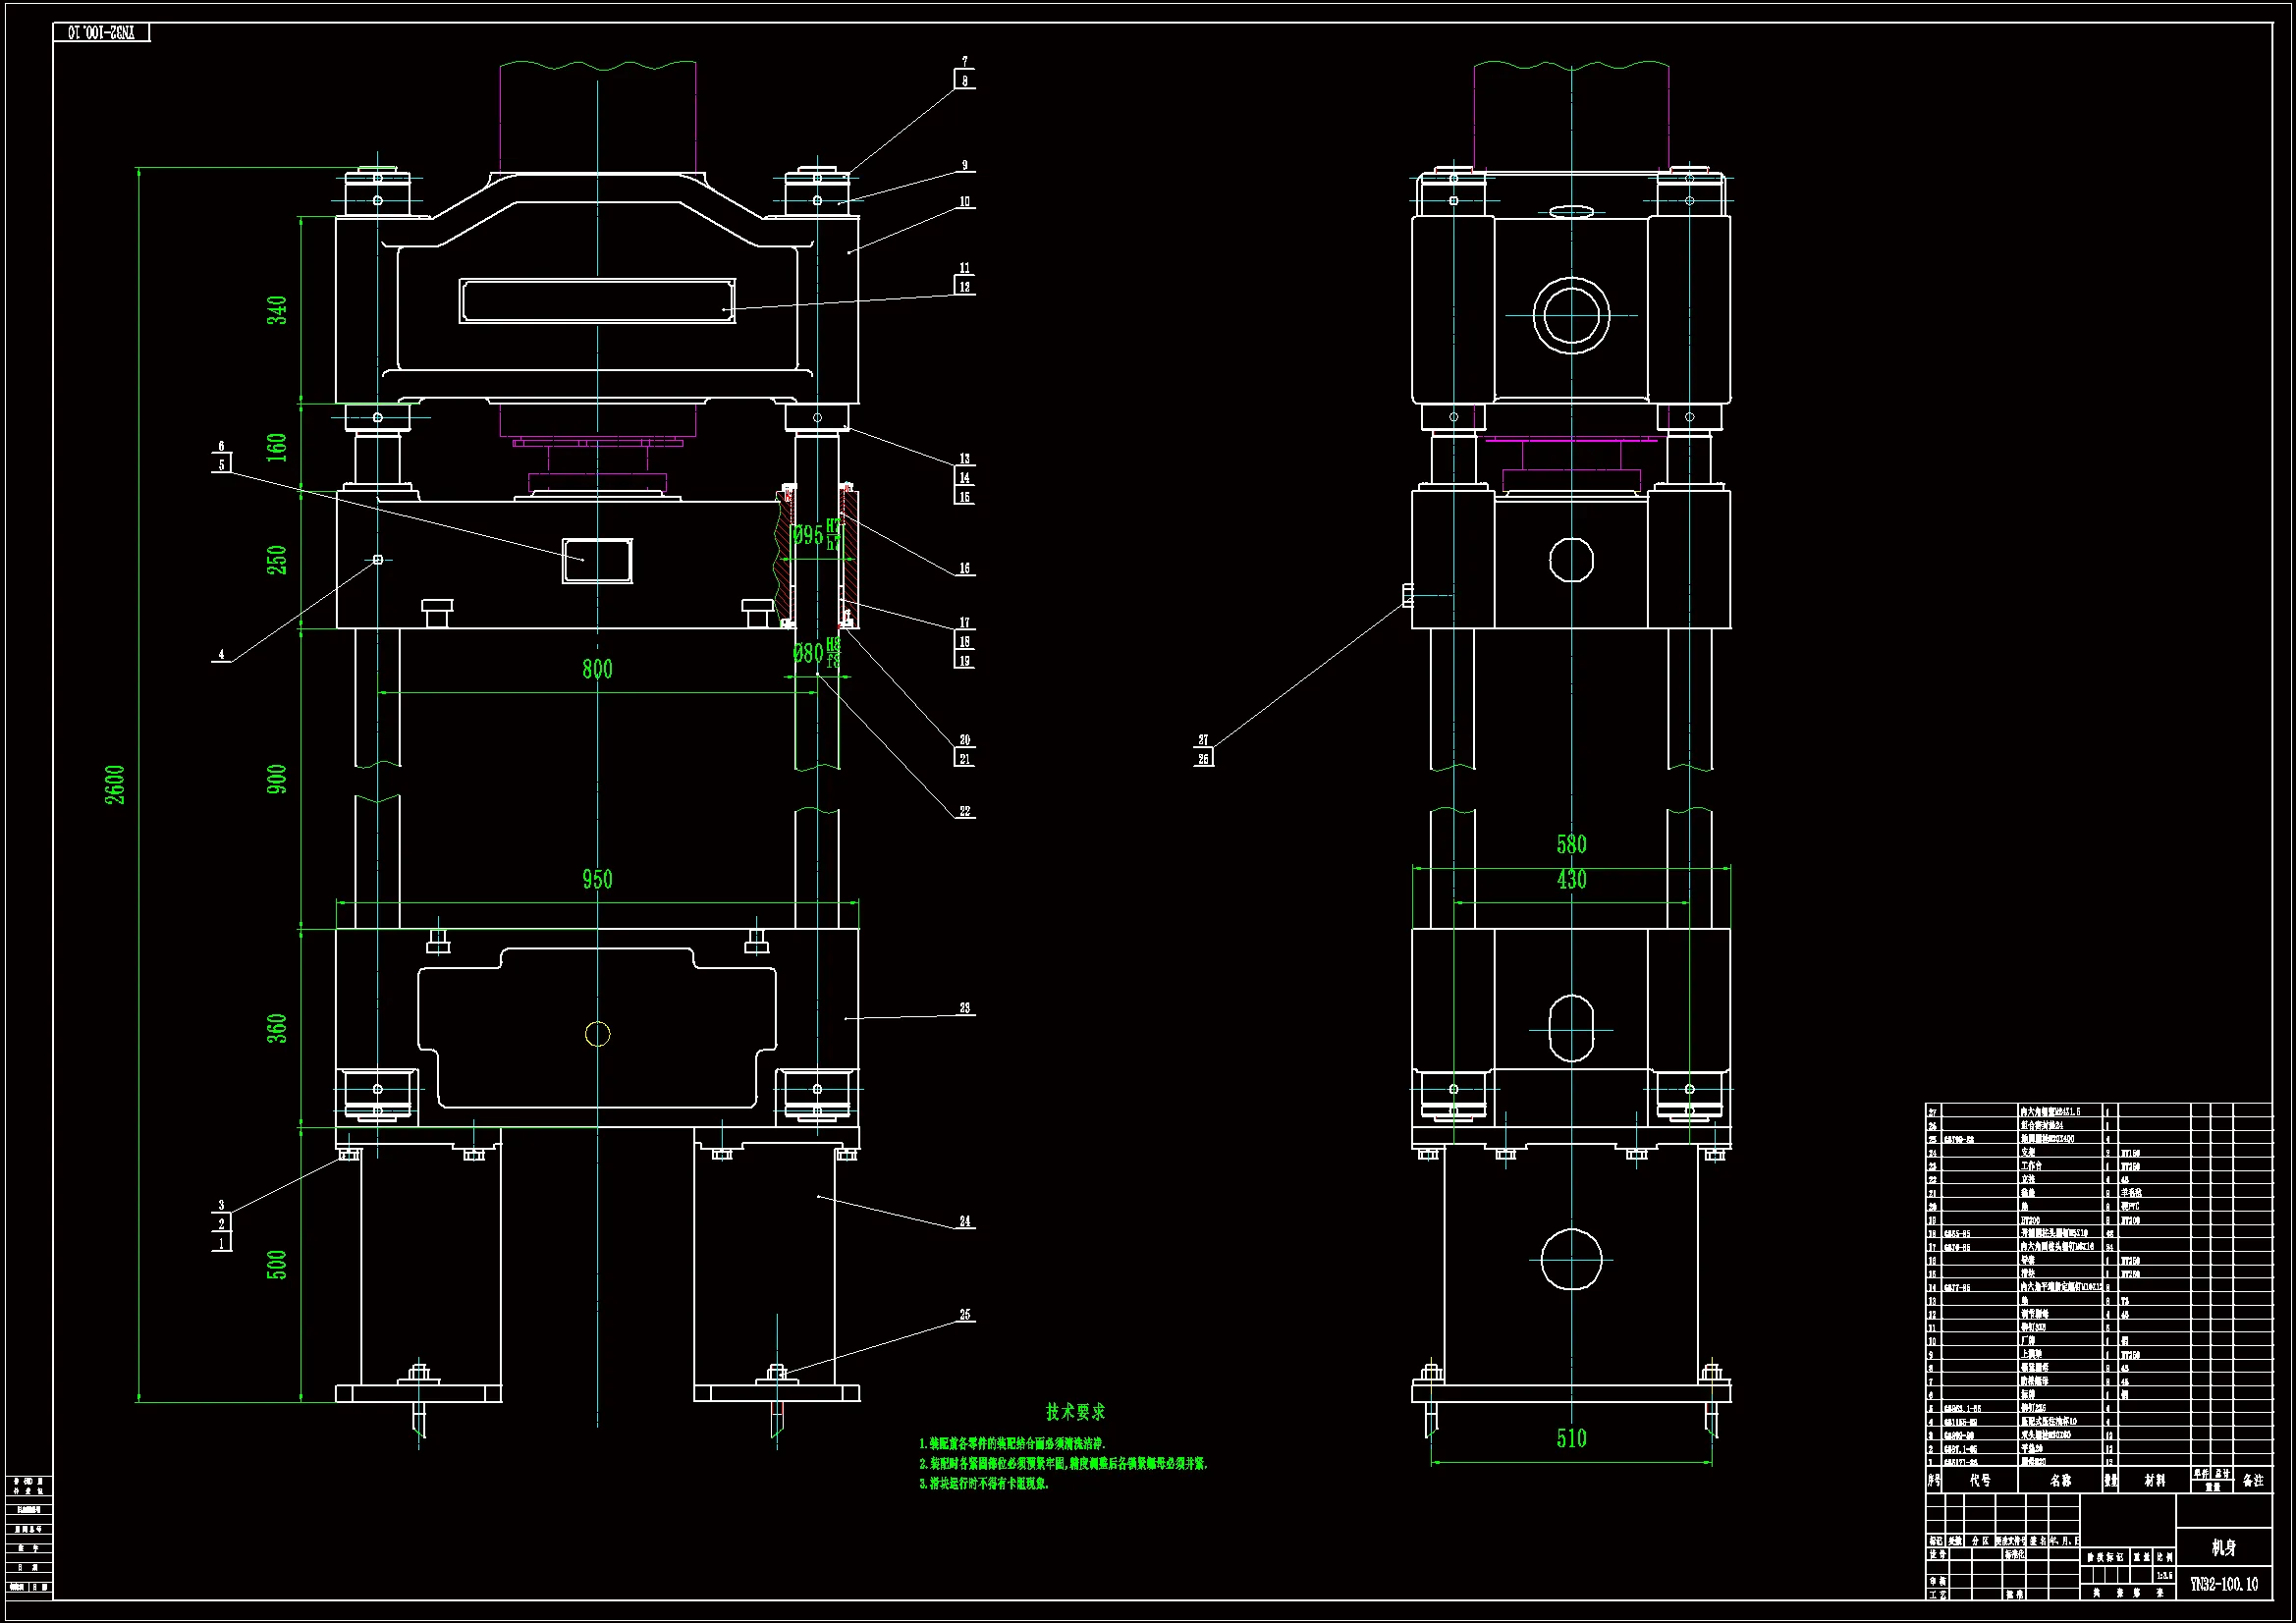
Task: Select the 800 column spacing dimension
Action: tap(597, 669)
